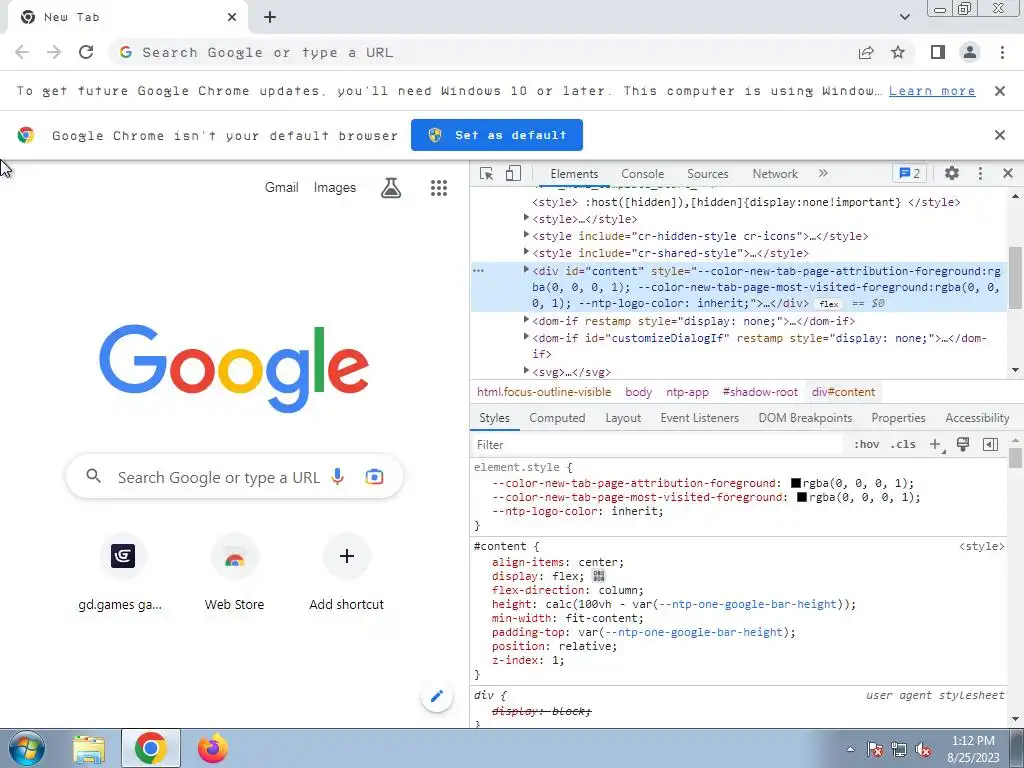The image size is (1024, 768).
Task: Open the DOM Breakpoints tab
Action: click(x=805, y=418)
